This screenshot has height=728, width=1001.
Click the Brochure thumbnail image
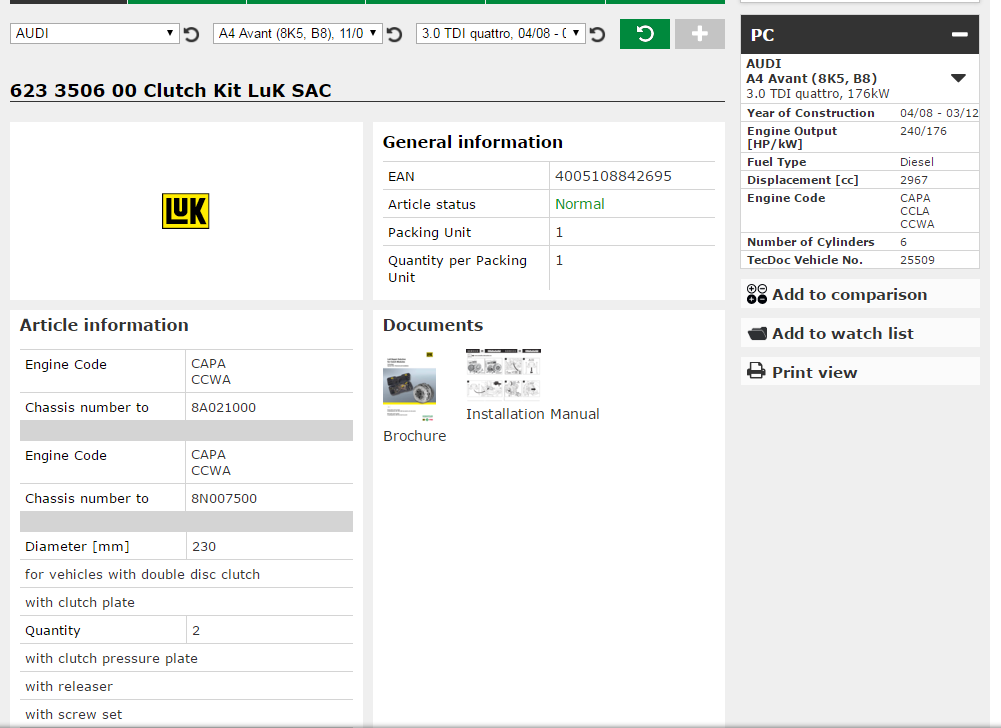[x=409, y=386]
